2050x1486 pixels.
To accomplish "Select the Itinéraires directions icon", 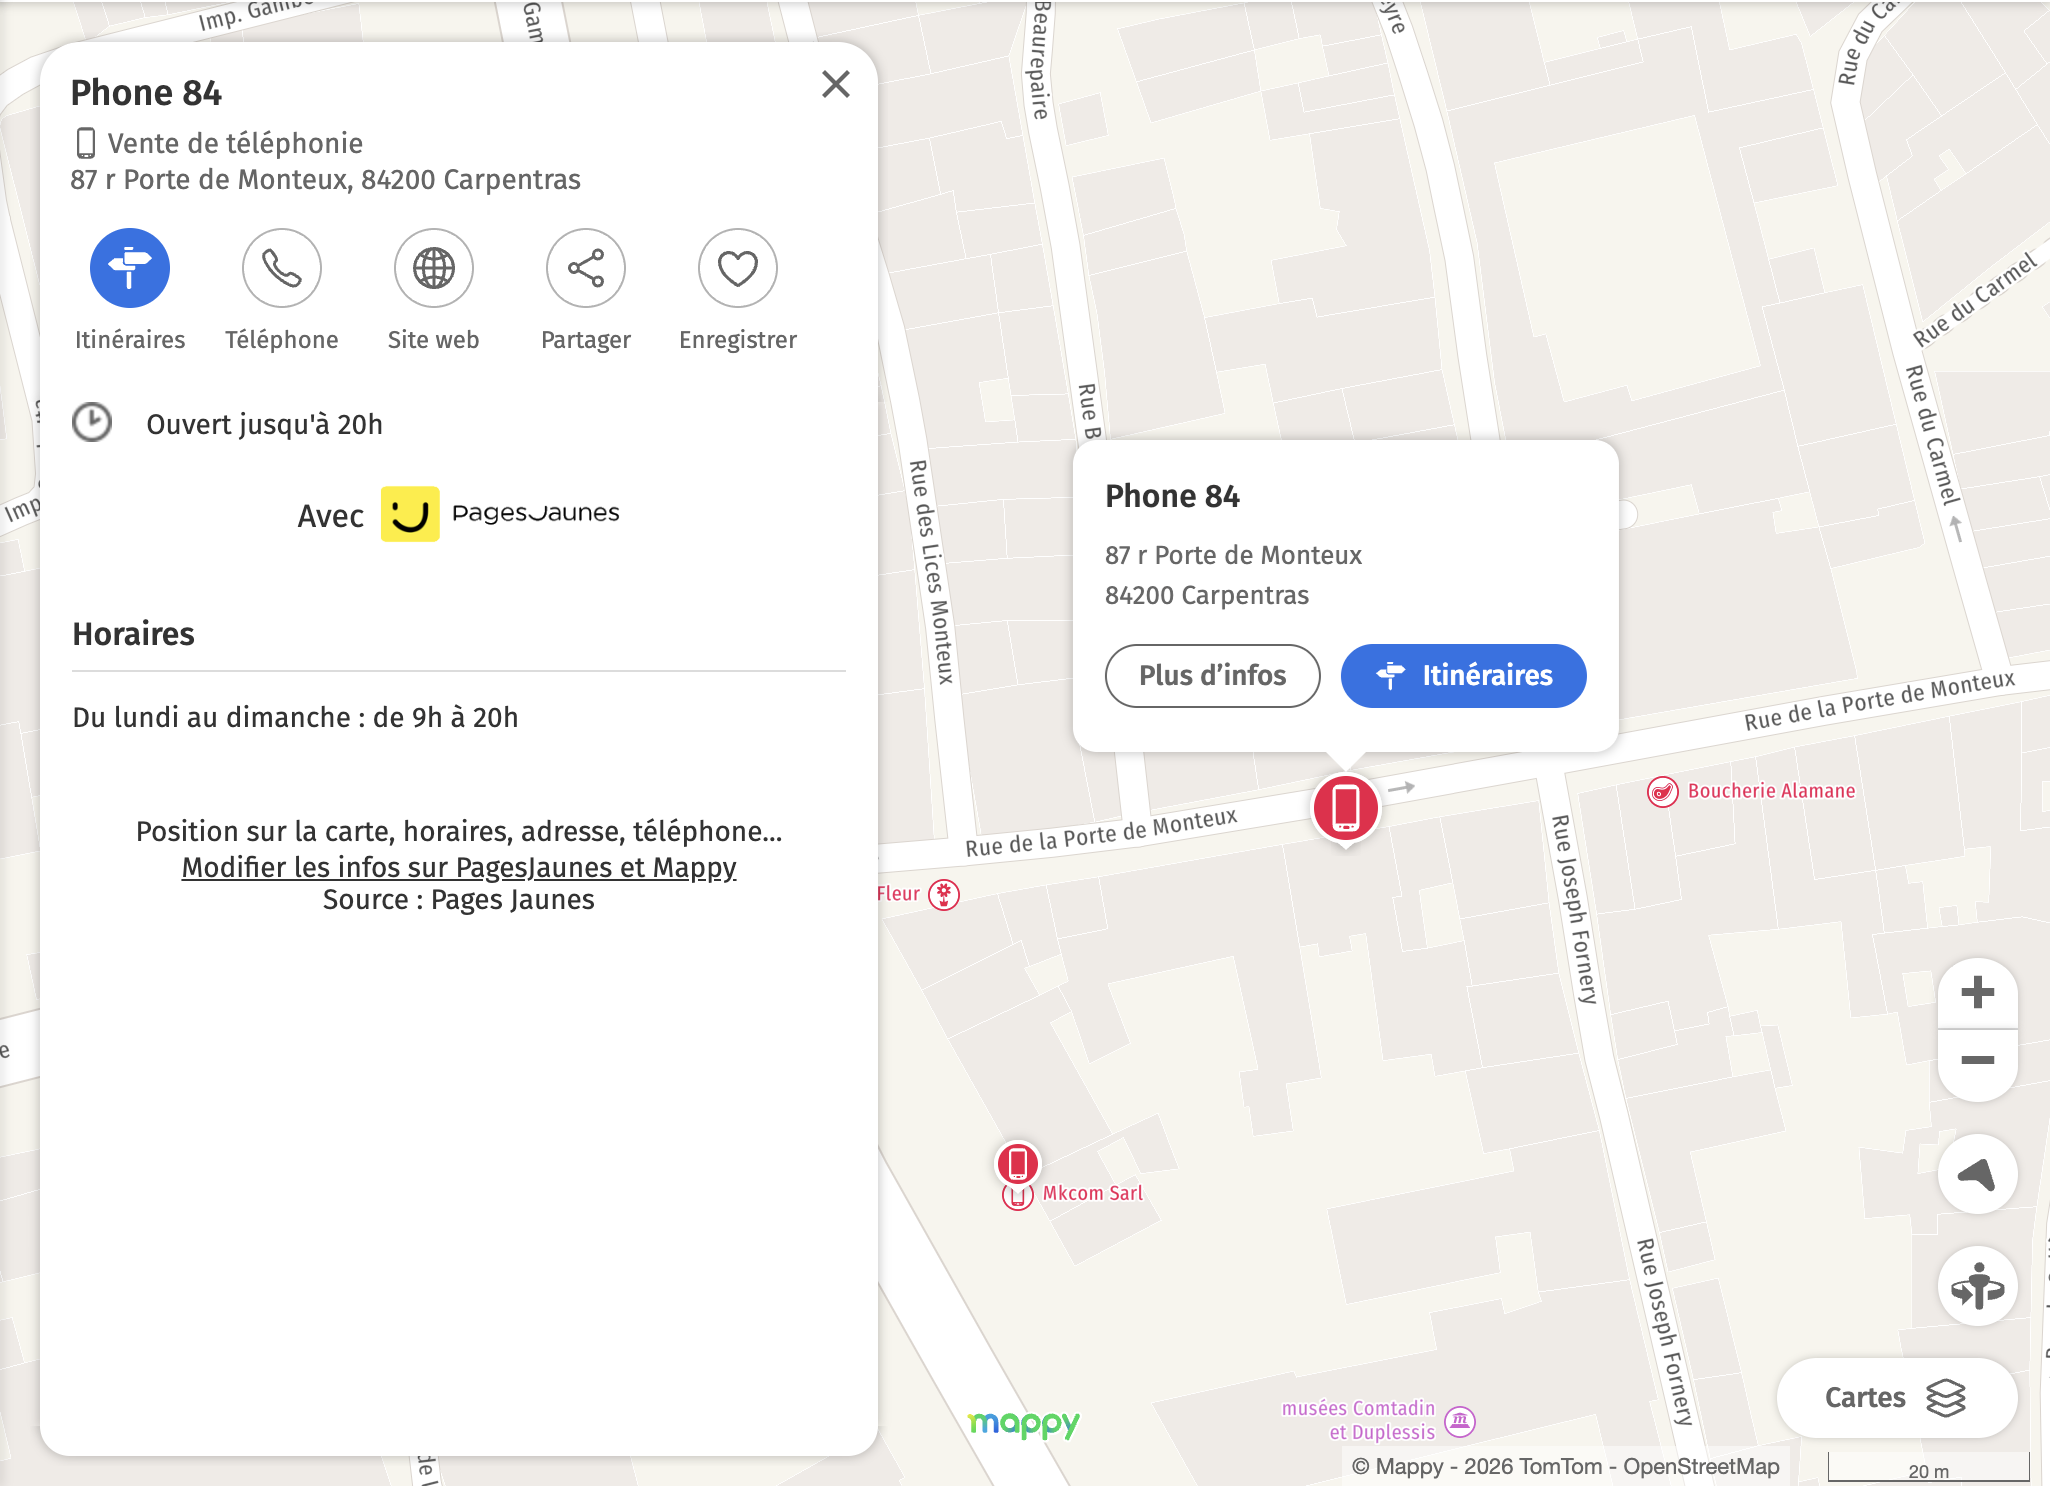I will coord(131,267).
